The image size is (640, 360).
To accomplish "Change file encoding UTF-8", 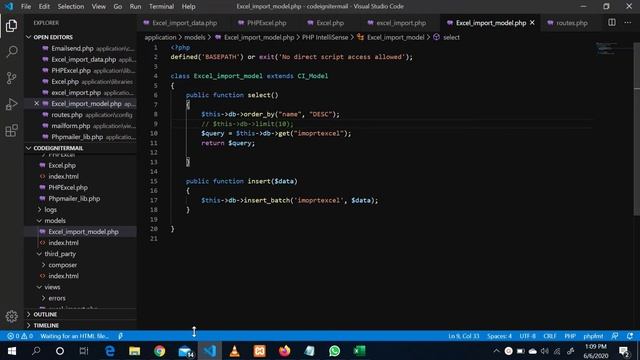I will click(527, 336).
